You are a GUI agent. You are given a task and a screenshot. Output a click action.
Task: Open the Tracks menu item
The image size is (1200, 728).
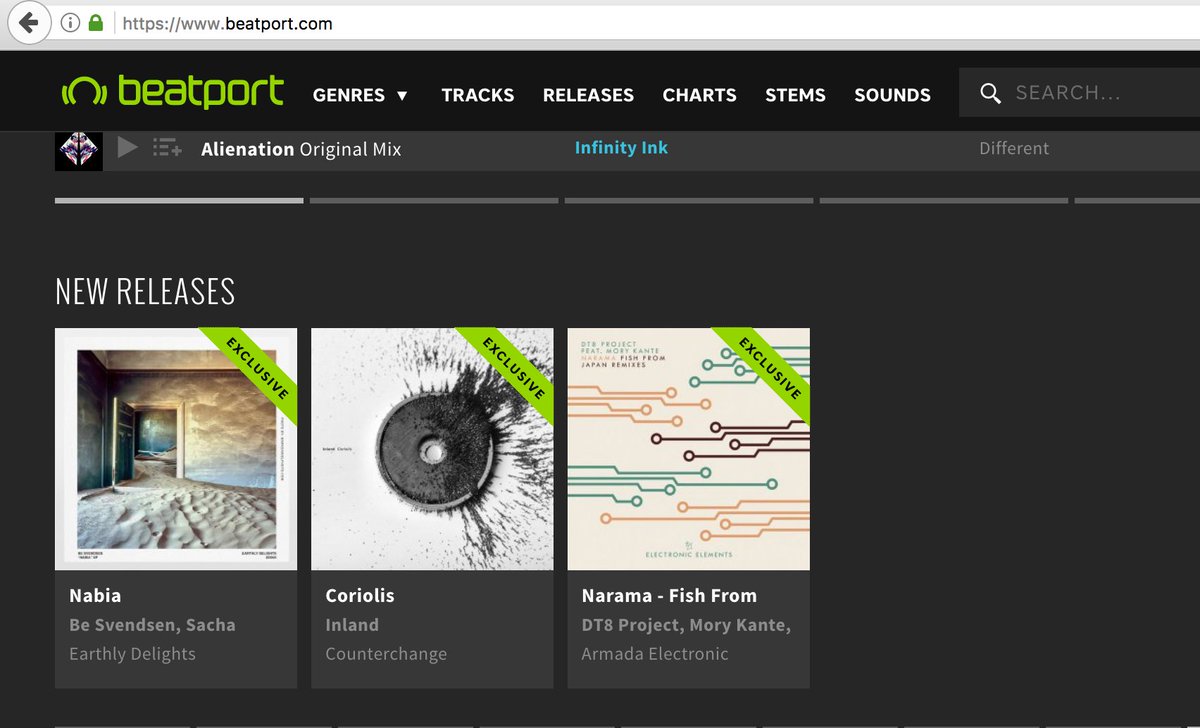478,95
